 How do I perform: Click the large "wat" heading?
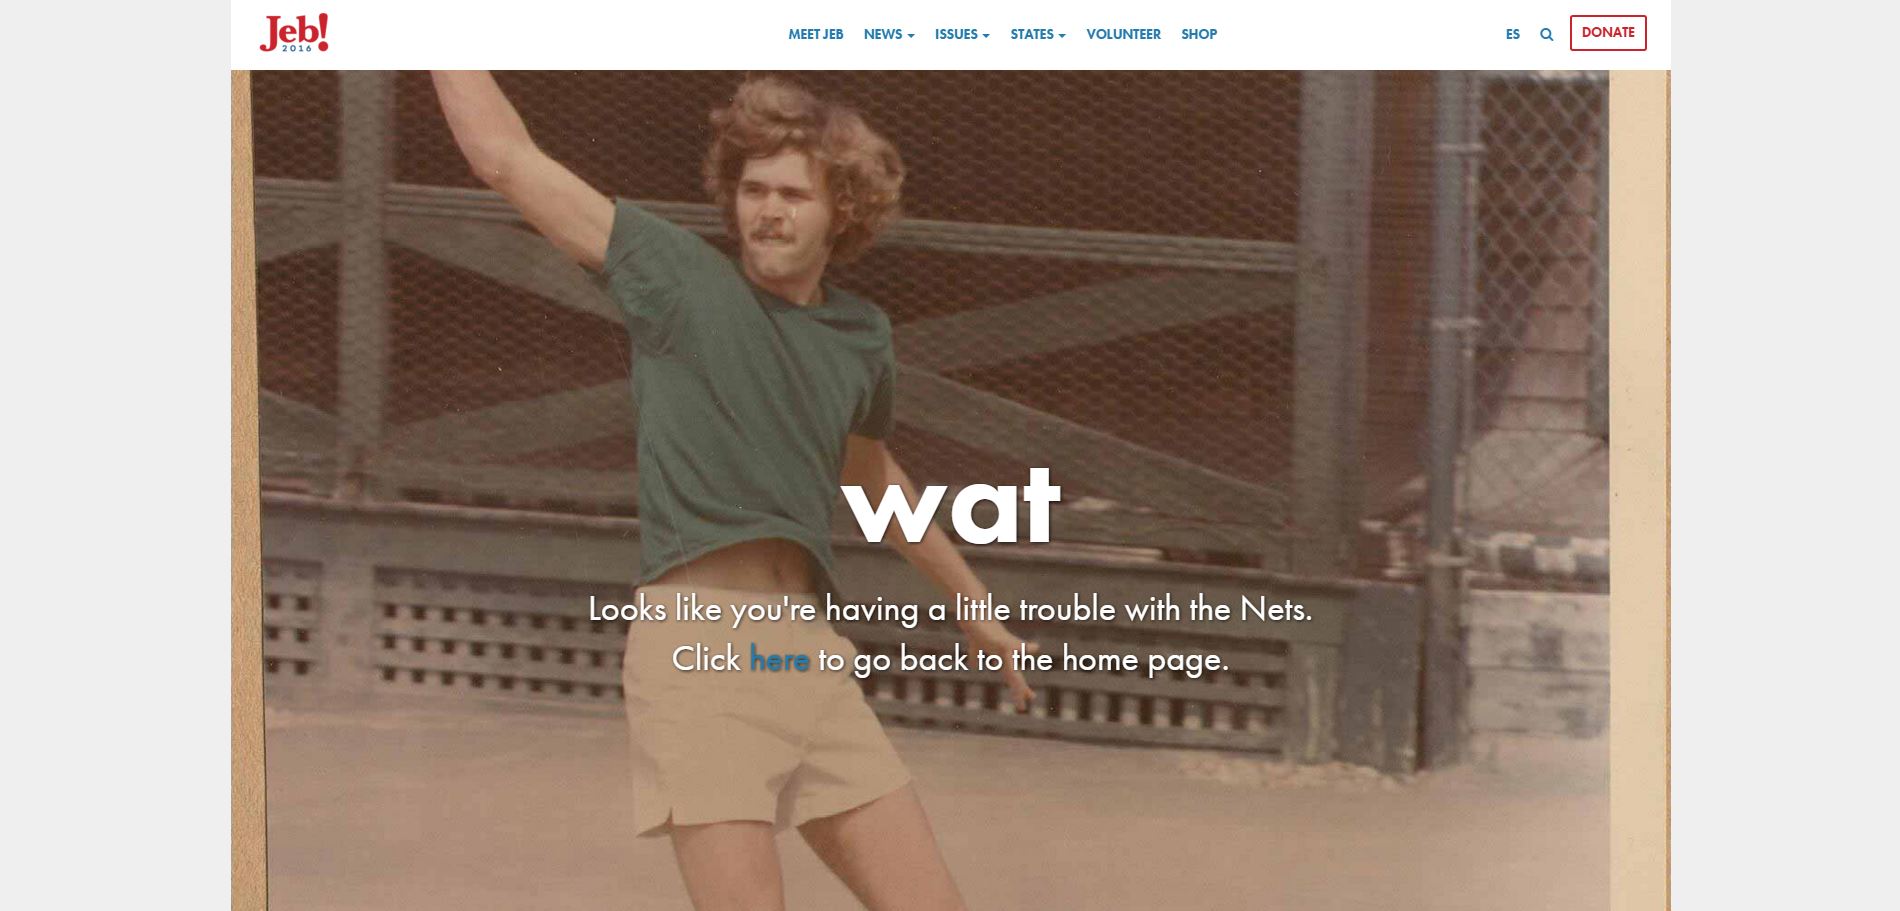tap(950, 506)
